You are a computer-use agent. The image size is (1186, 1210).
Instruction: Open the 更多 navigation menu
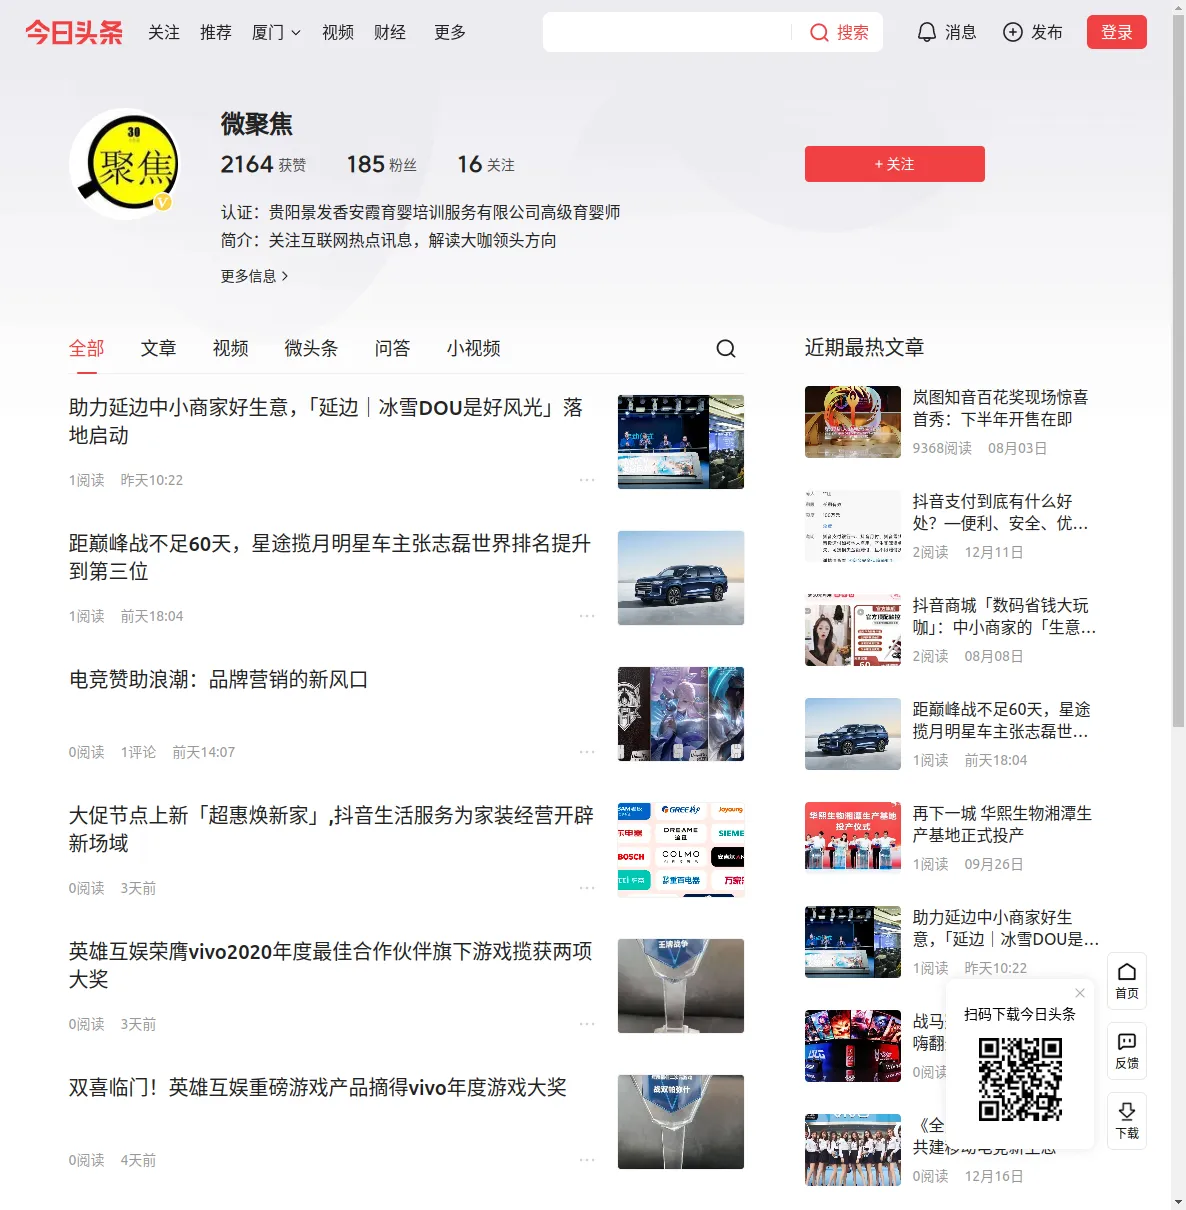pyautogui.click(x=450, y=32)
